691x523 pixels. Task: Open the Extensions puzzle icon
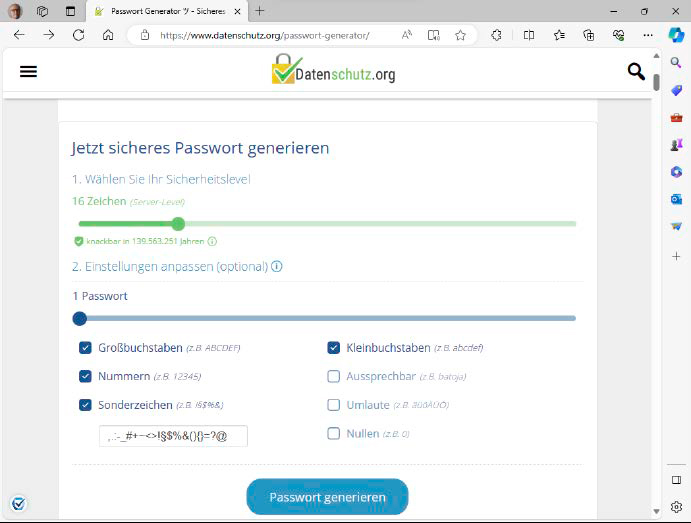pos(496,35)
